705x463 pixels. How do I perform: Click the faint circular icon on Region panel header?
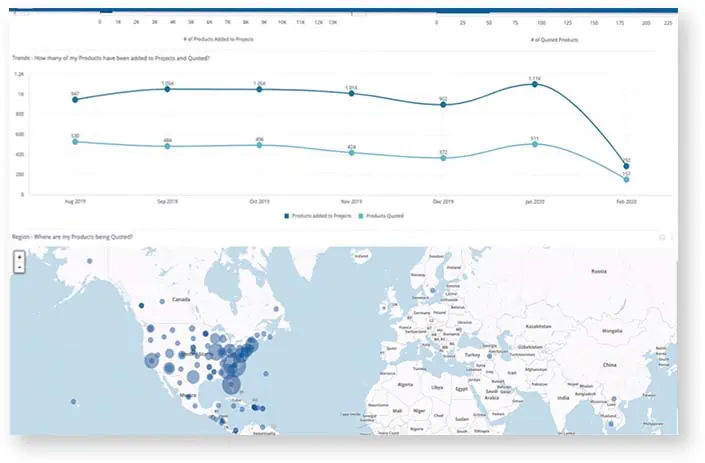click(662, 237)
